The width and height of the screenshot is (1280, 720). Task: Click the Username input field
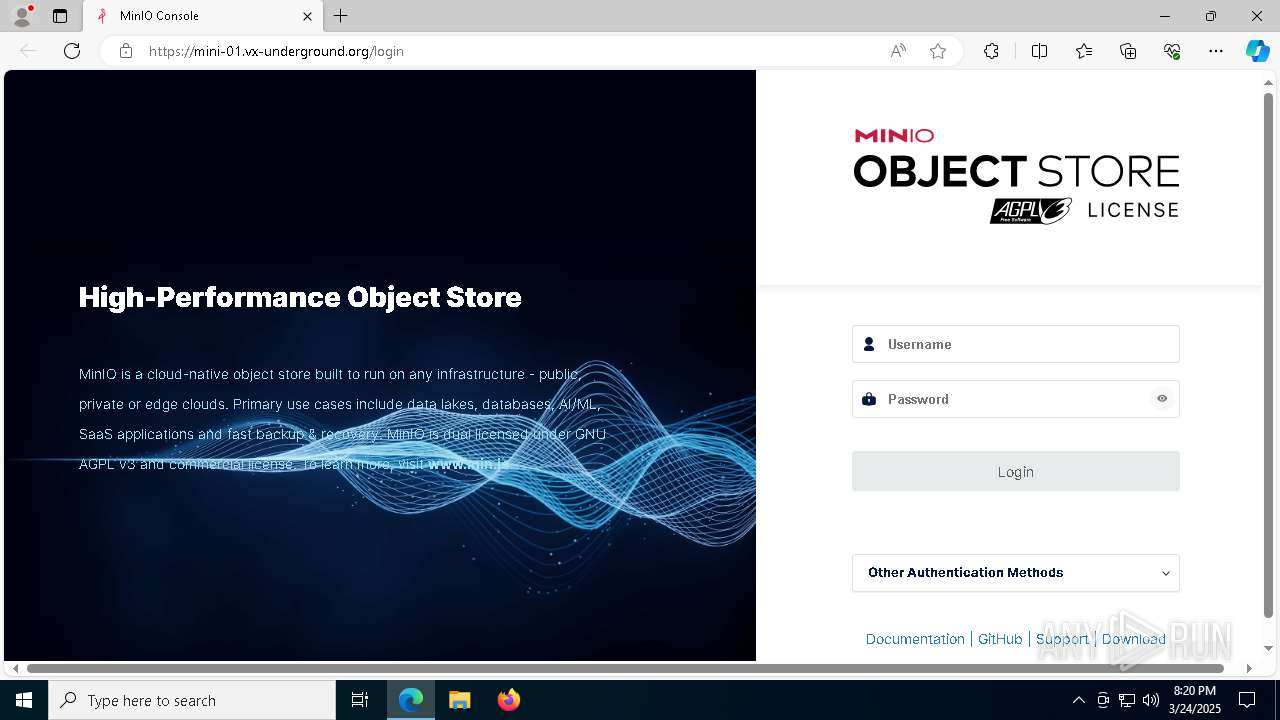(x=1016, y=344)
